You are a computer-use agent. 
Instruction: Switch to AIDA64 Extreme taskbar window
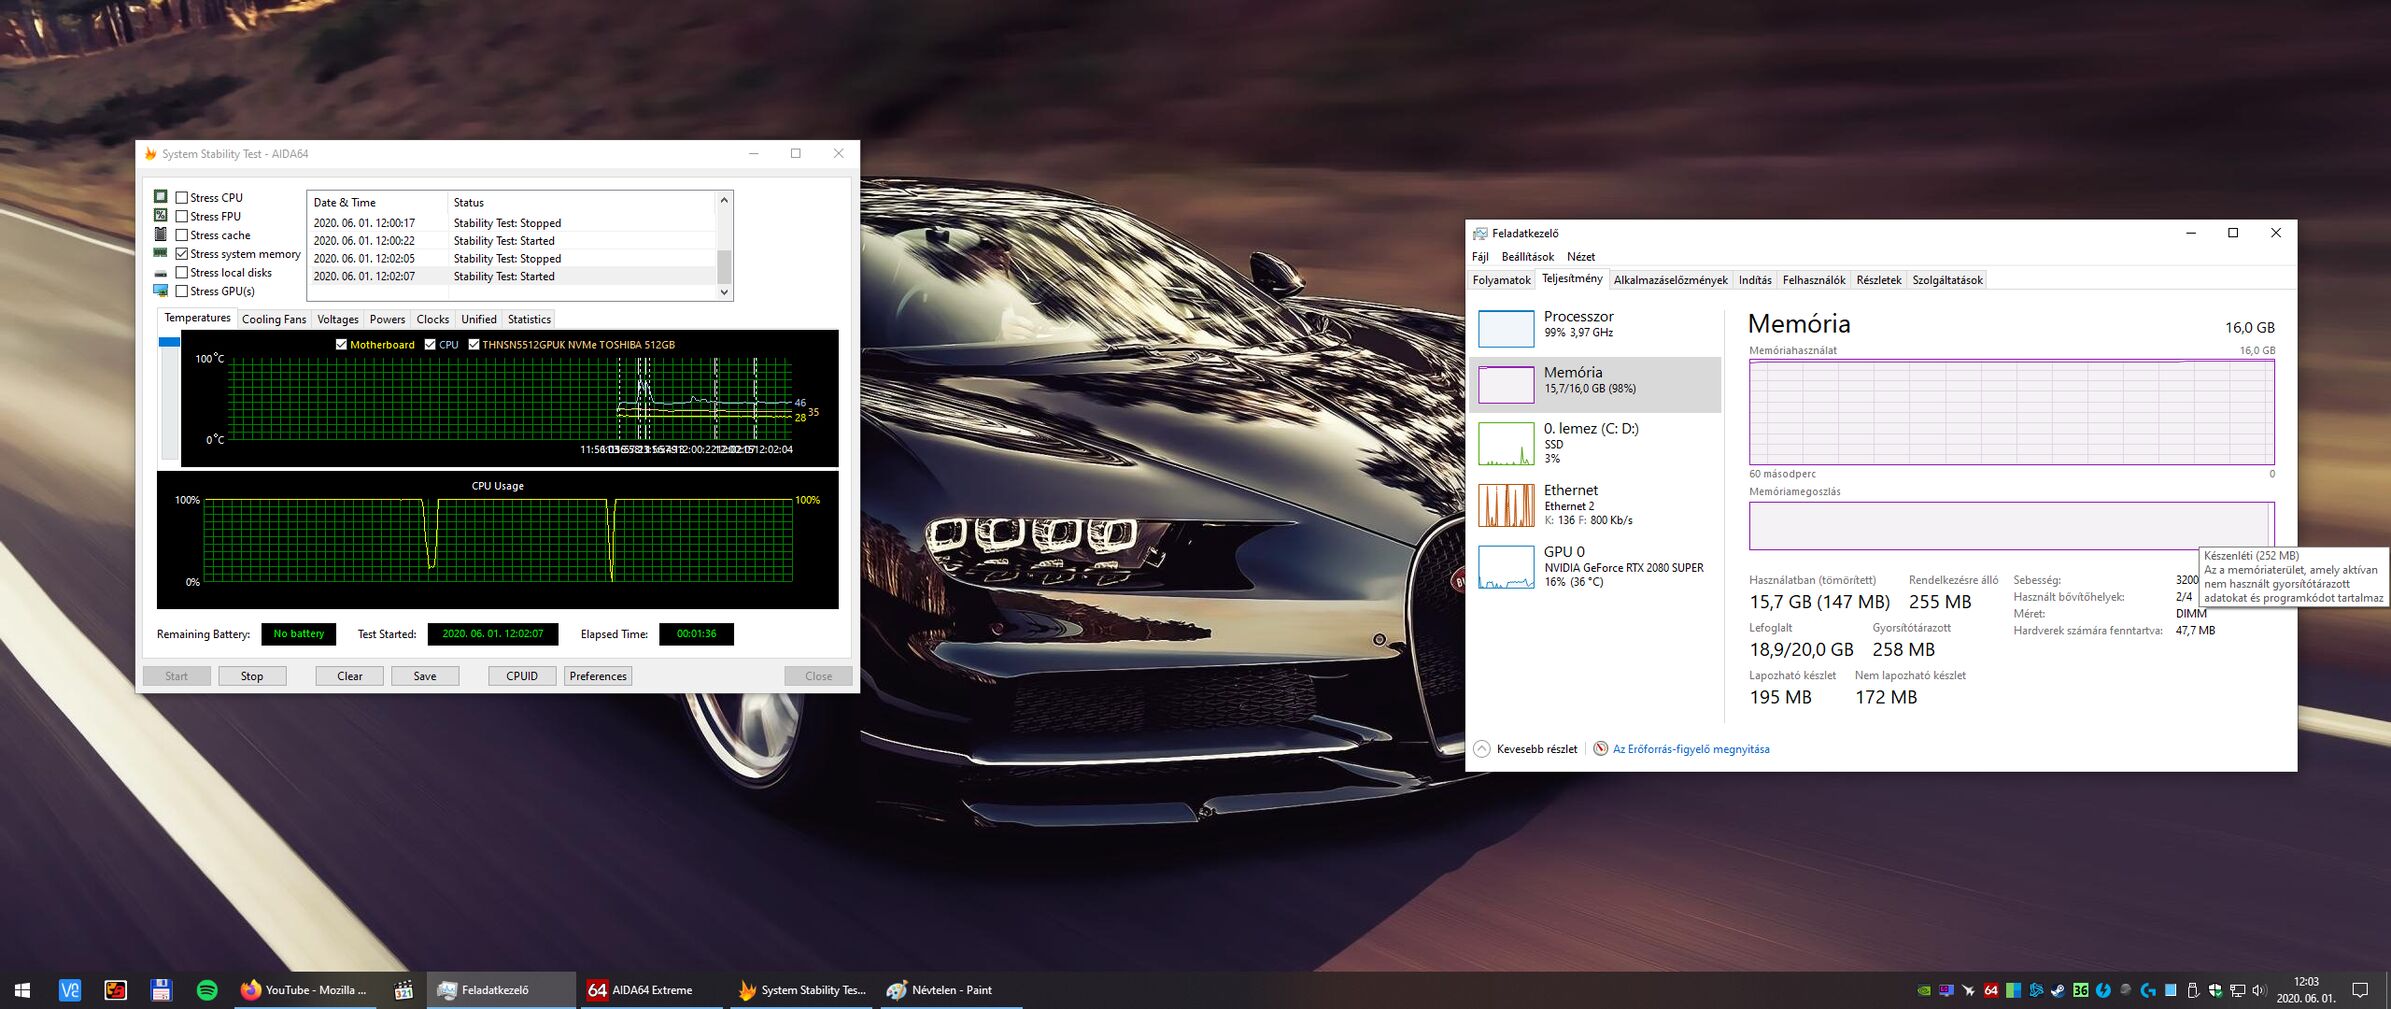click(x=651, y=990)
